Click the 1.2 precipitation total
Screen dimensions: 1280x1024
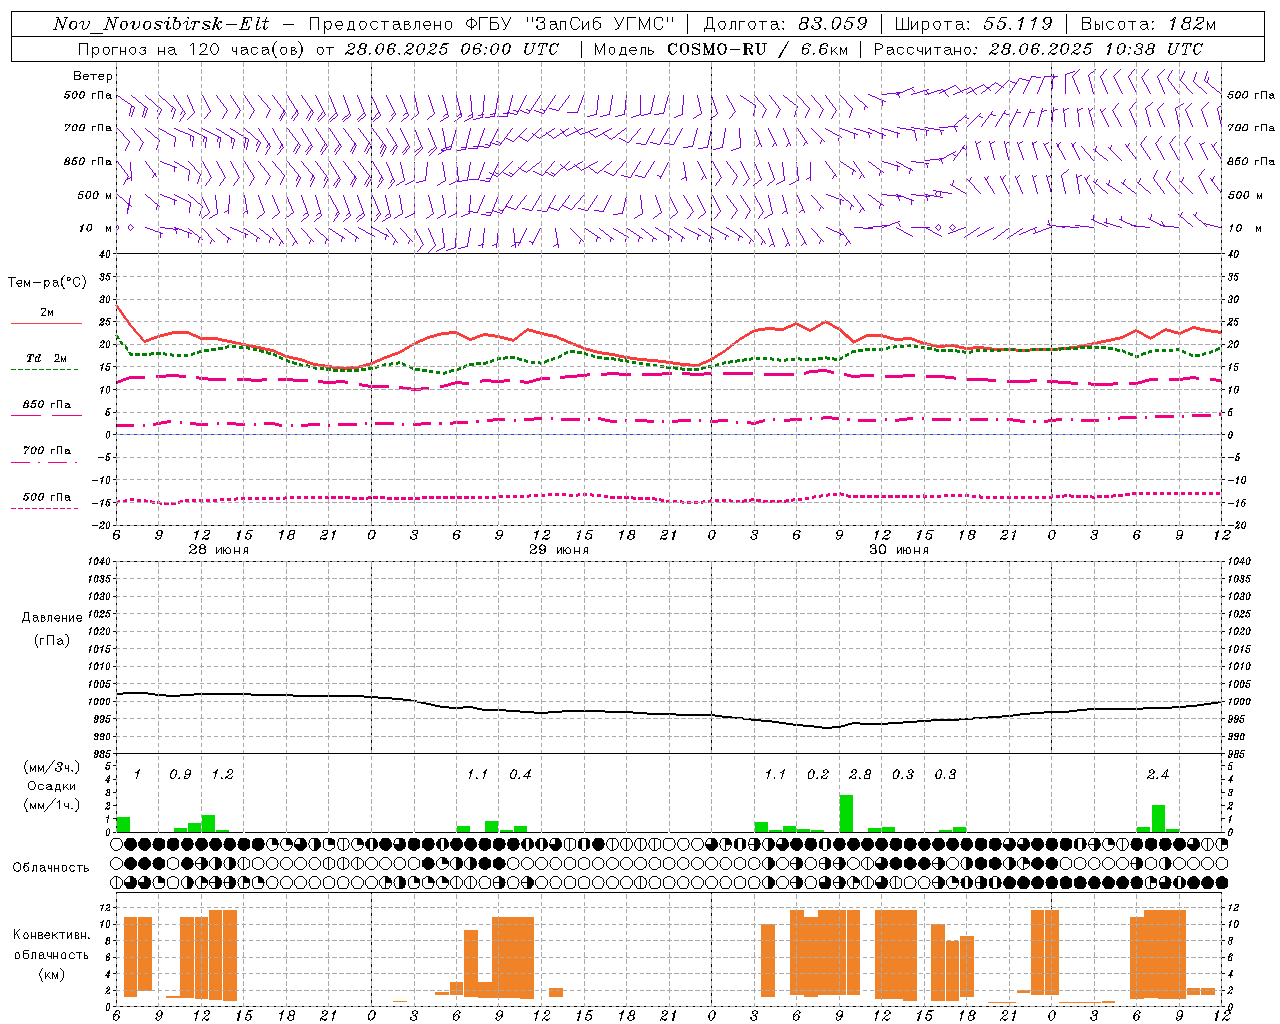[222, 775]
